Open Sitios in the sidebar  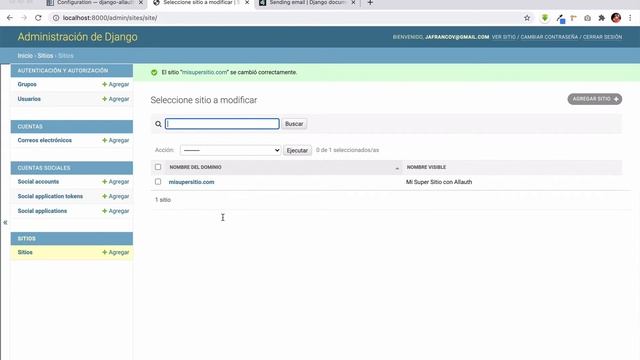25,252
